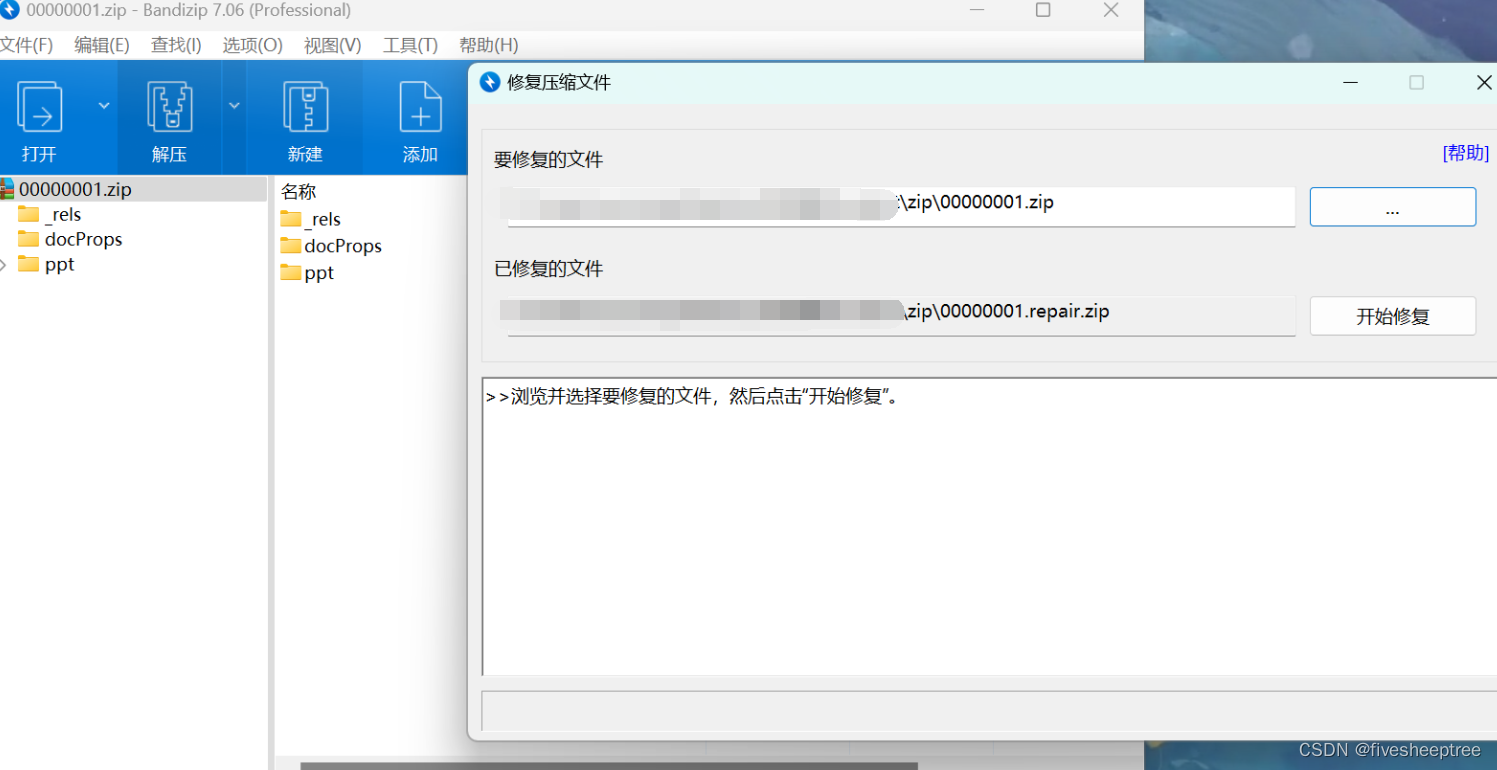
Task: Open the 查找(I) menu
Action: point(175,45)
